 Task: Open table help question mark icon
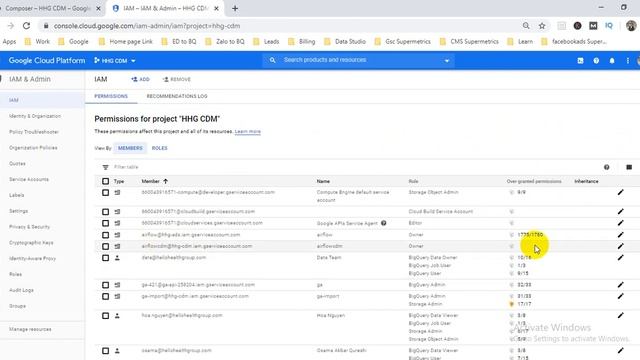click(x=607, y=167)
